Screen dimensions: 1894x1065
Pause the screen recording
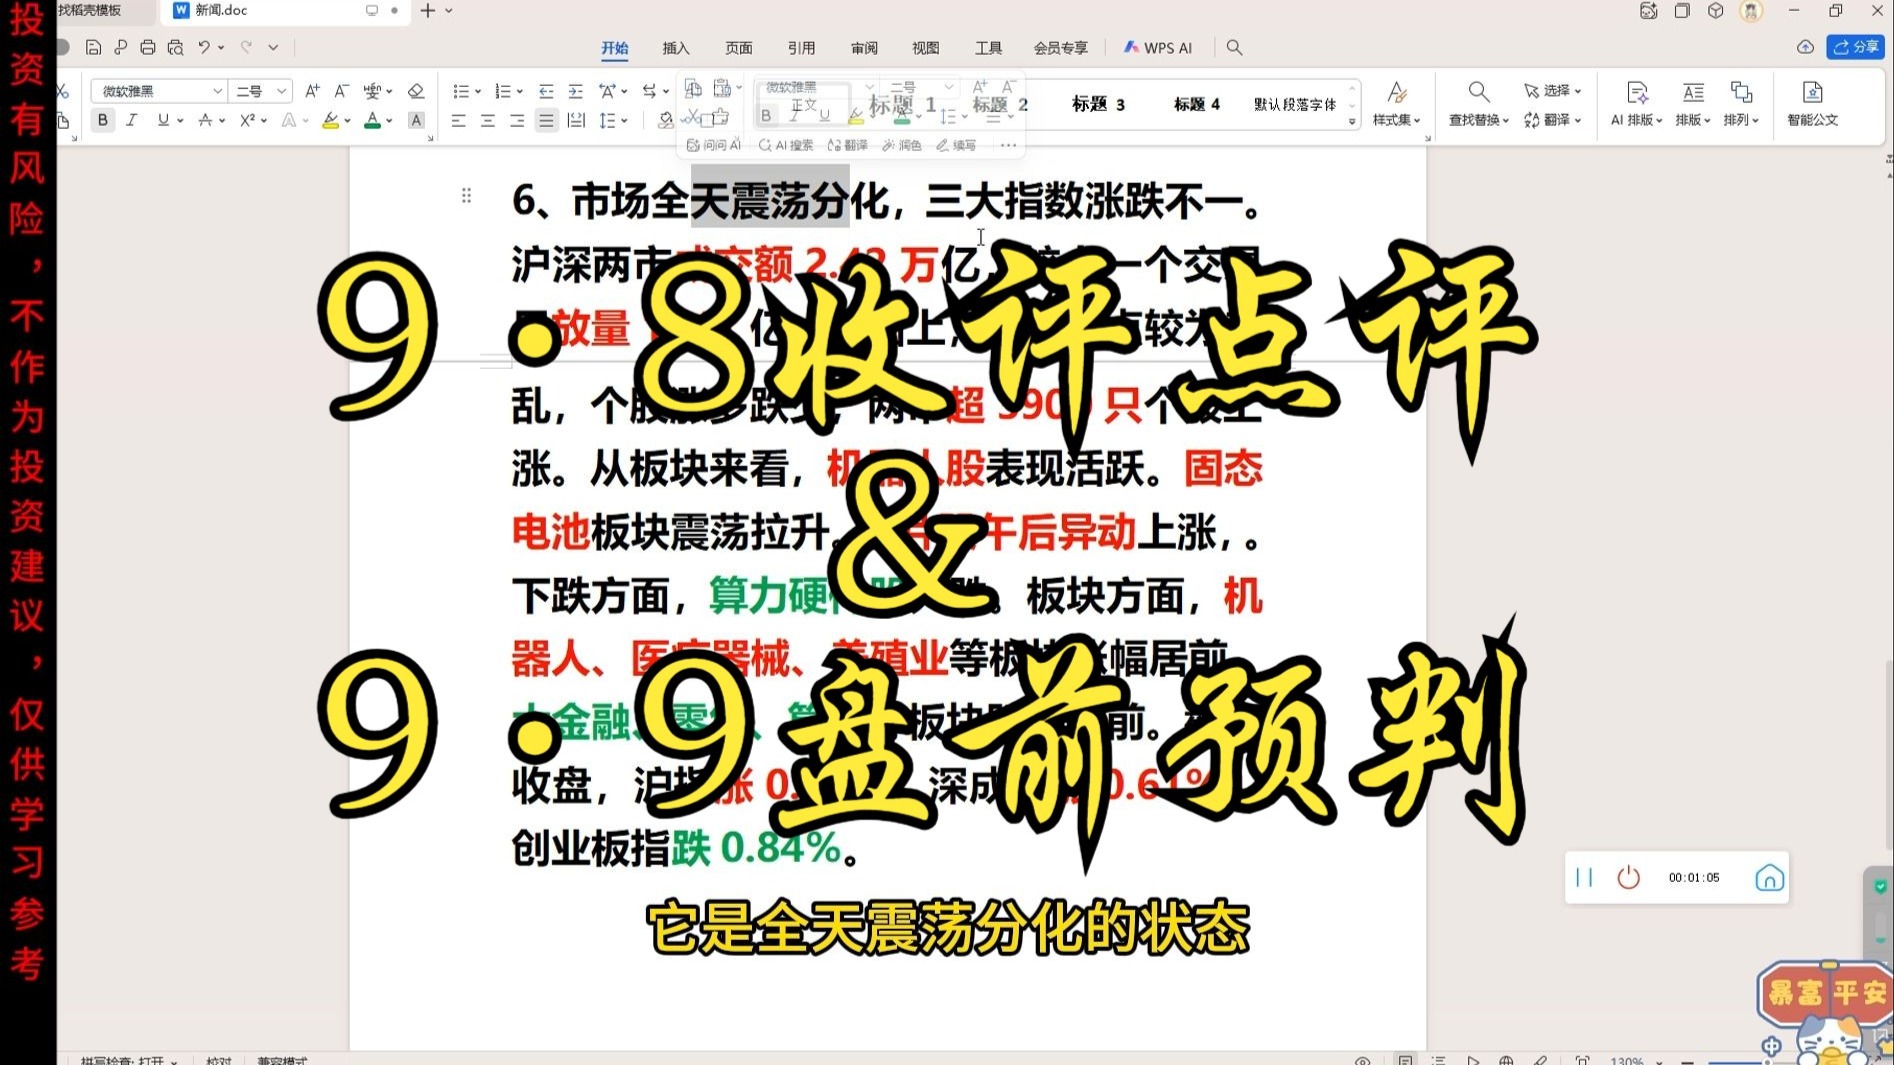point(1584,877)
